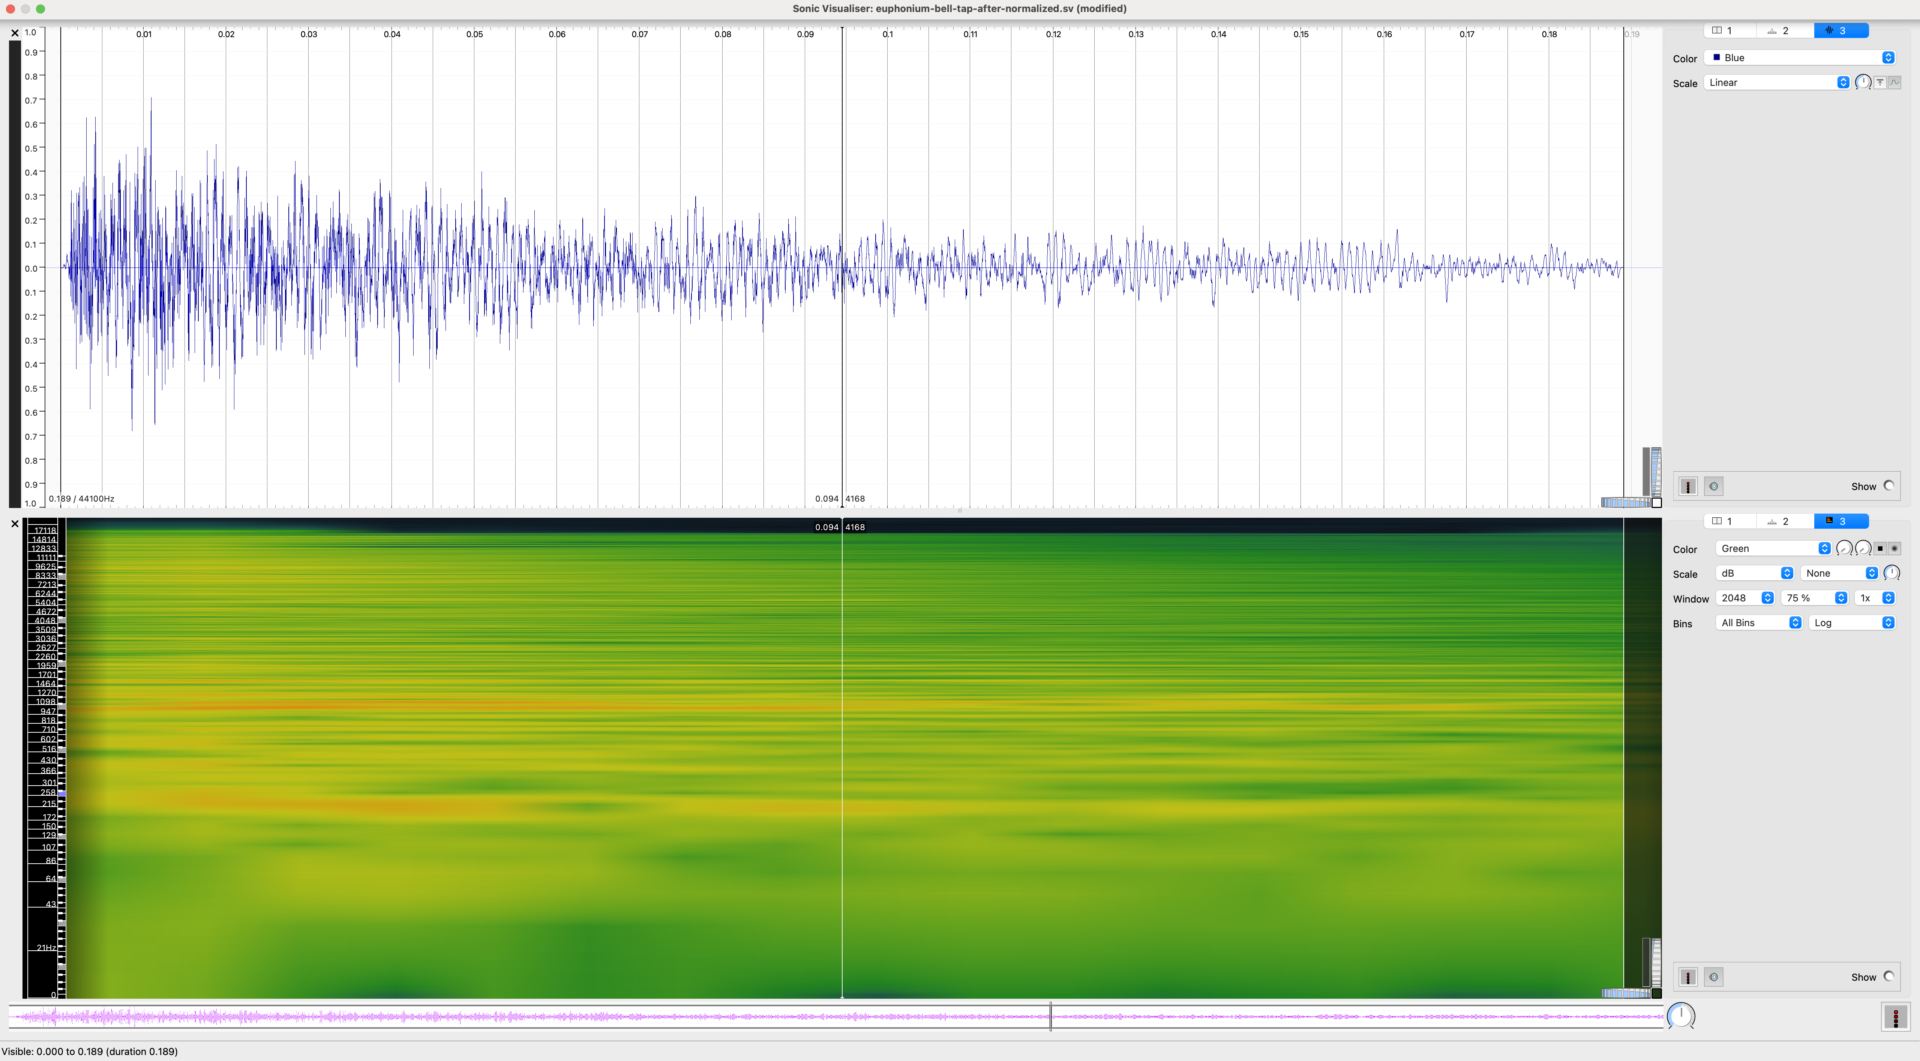1920x1061 pixels.
Task: Toggle the black square spectrogram button
Action: coord(1880,549)
